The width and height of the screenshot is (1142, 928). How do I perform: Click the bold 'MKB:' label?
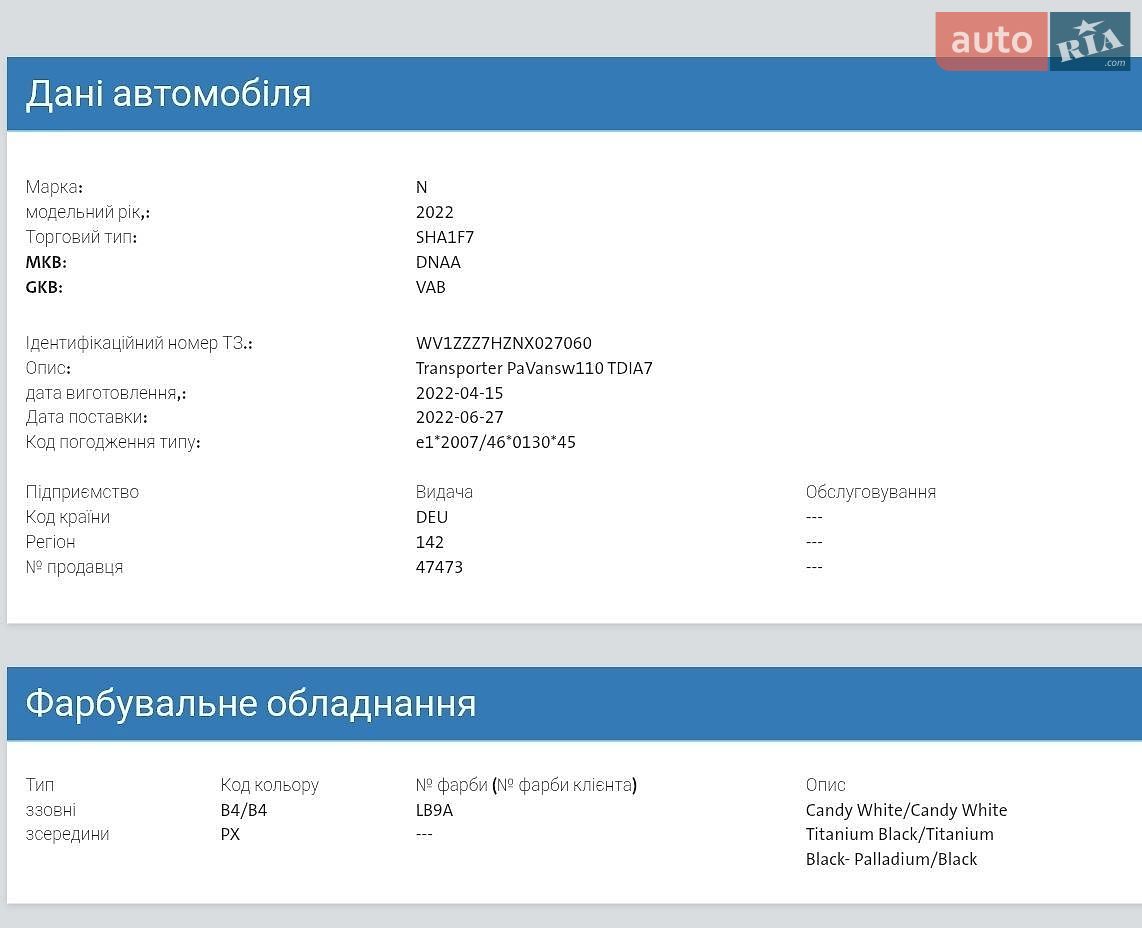46,262
